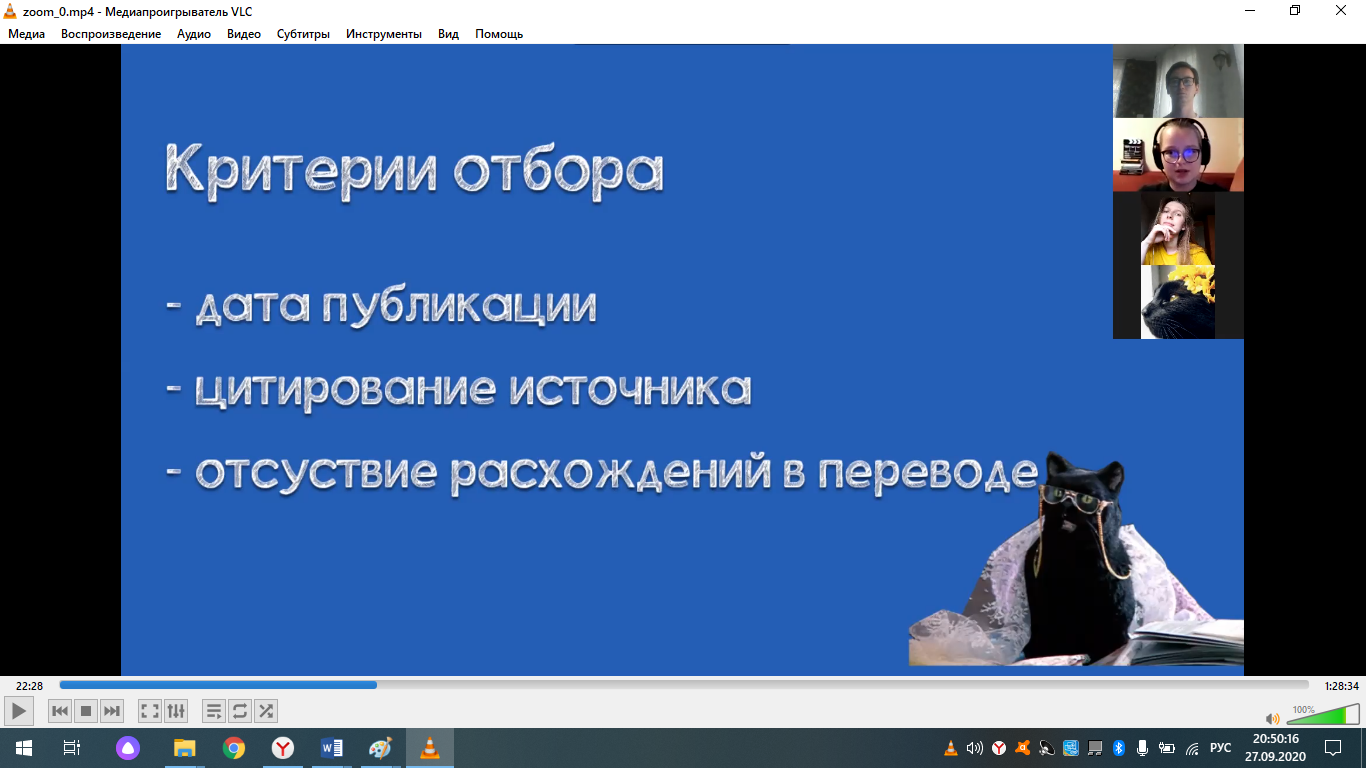Click the VLC cone title bar icon
This screenshot has height=768, width=1366.
point(11,11)
